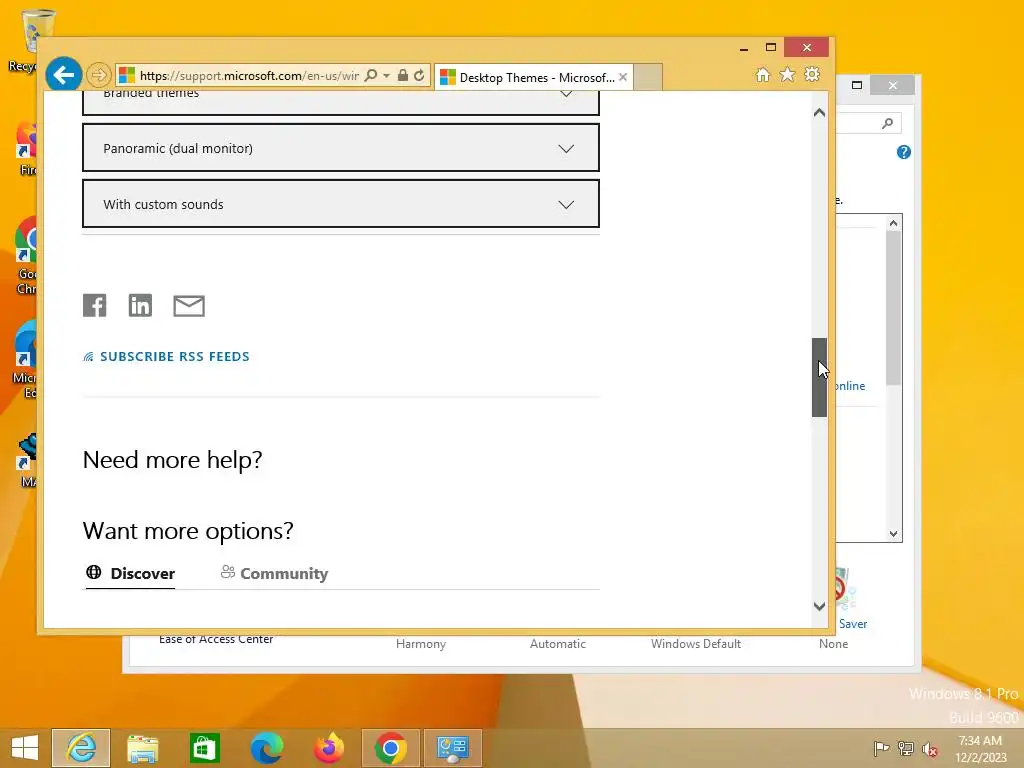
Task: Click the Want more options? heading
Action: click(x=188, y=530)
